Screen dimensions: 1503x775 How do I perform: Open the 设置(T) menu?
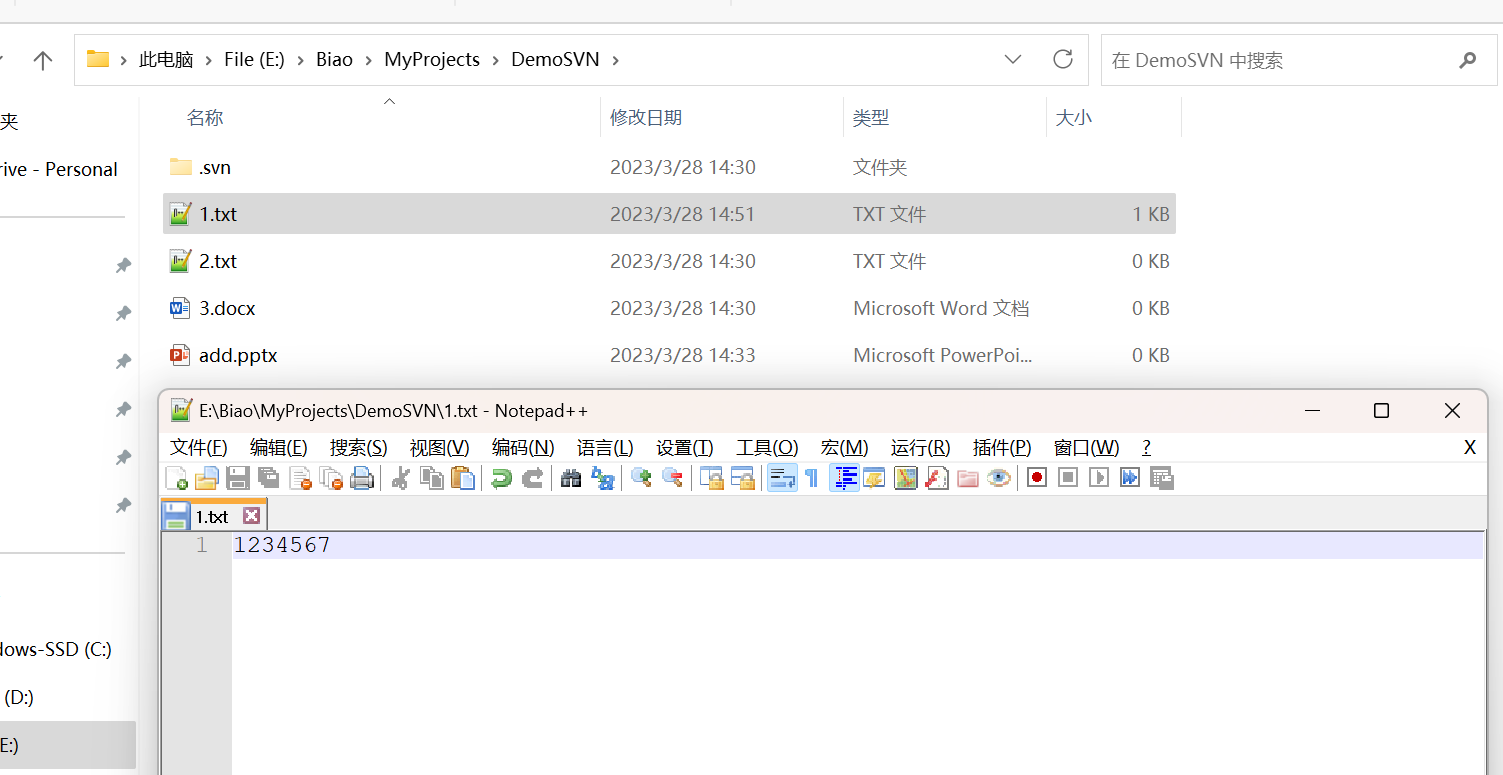685,447
